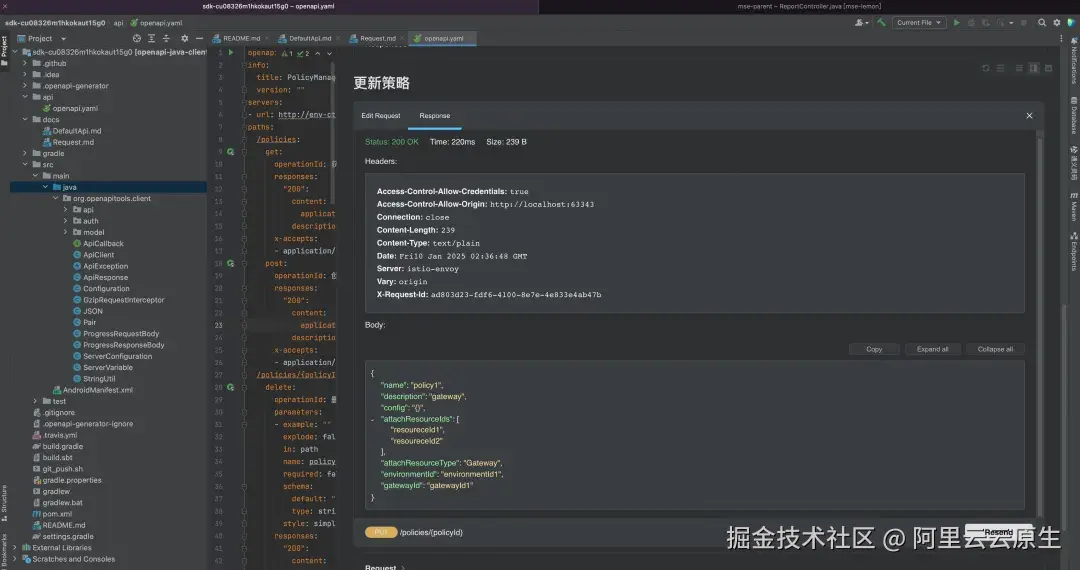
Task: Open the Edit Request tab
Action: [381, 116]
